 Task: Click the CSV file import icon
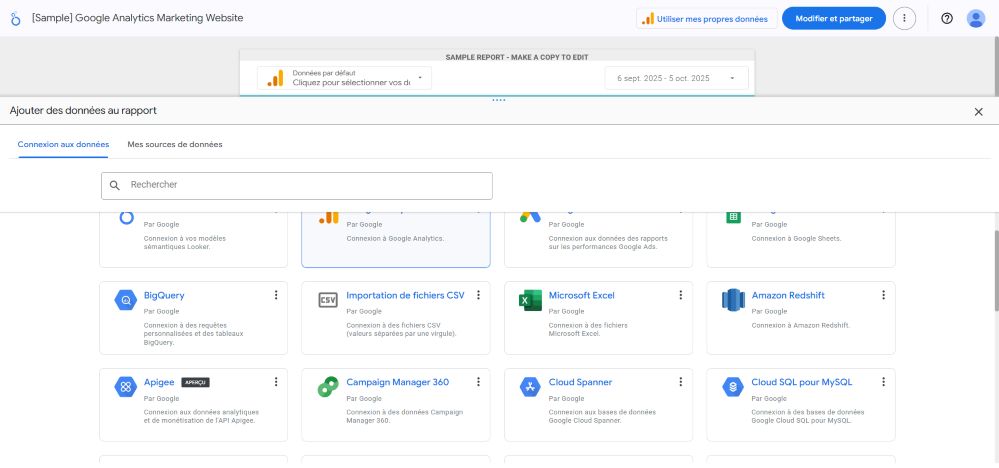pos(327,299)
